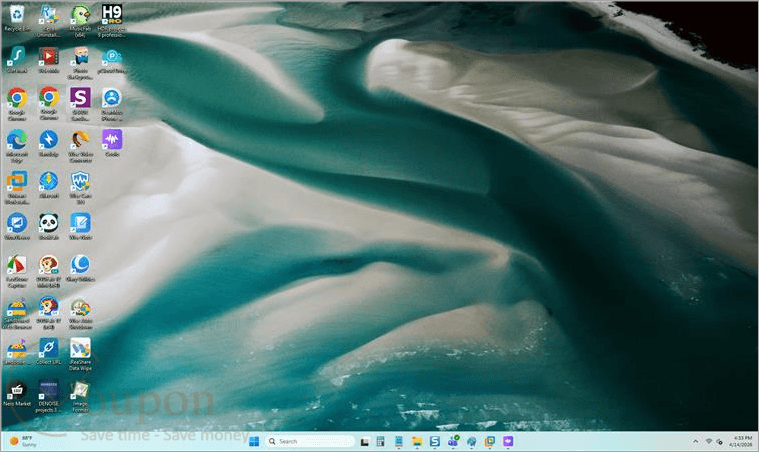
Task: Open DENOISE projects 3 shortcut
Action: (x=48, y=396)
